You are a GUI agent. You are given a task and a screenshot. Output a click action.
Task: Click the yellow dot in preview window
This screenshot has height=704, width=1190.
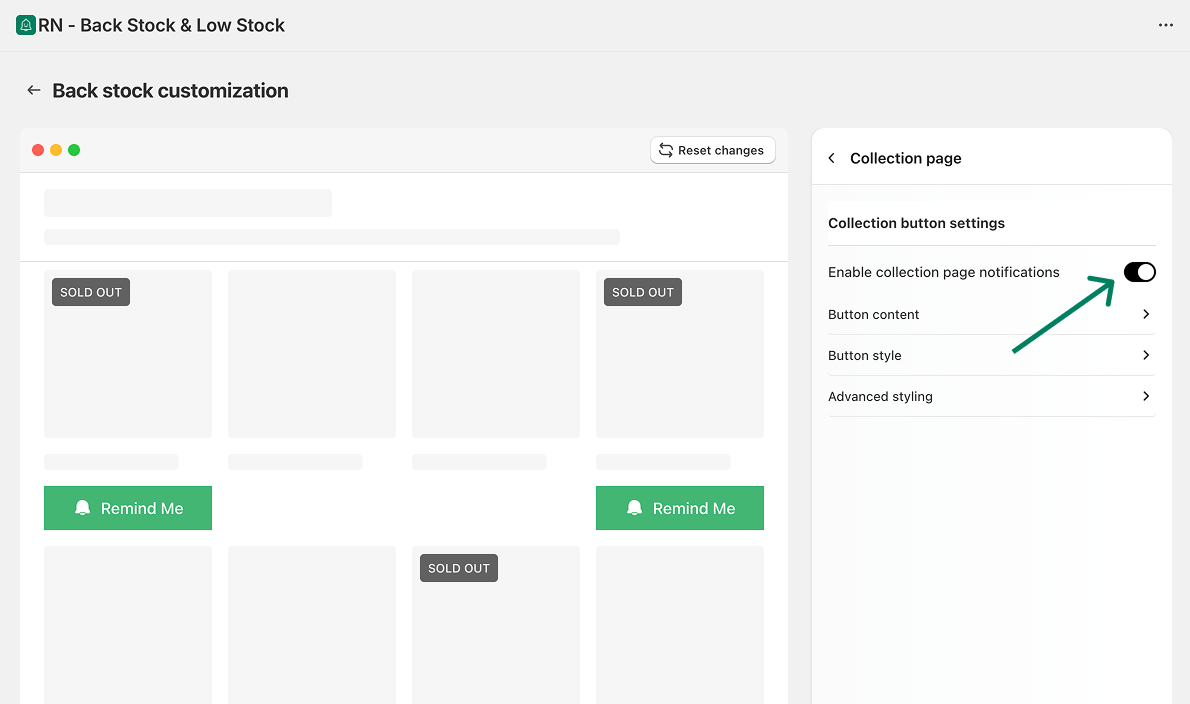click(56, 150)
